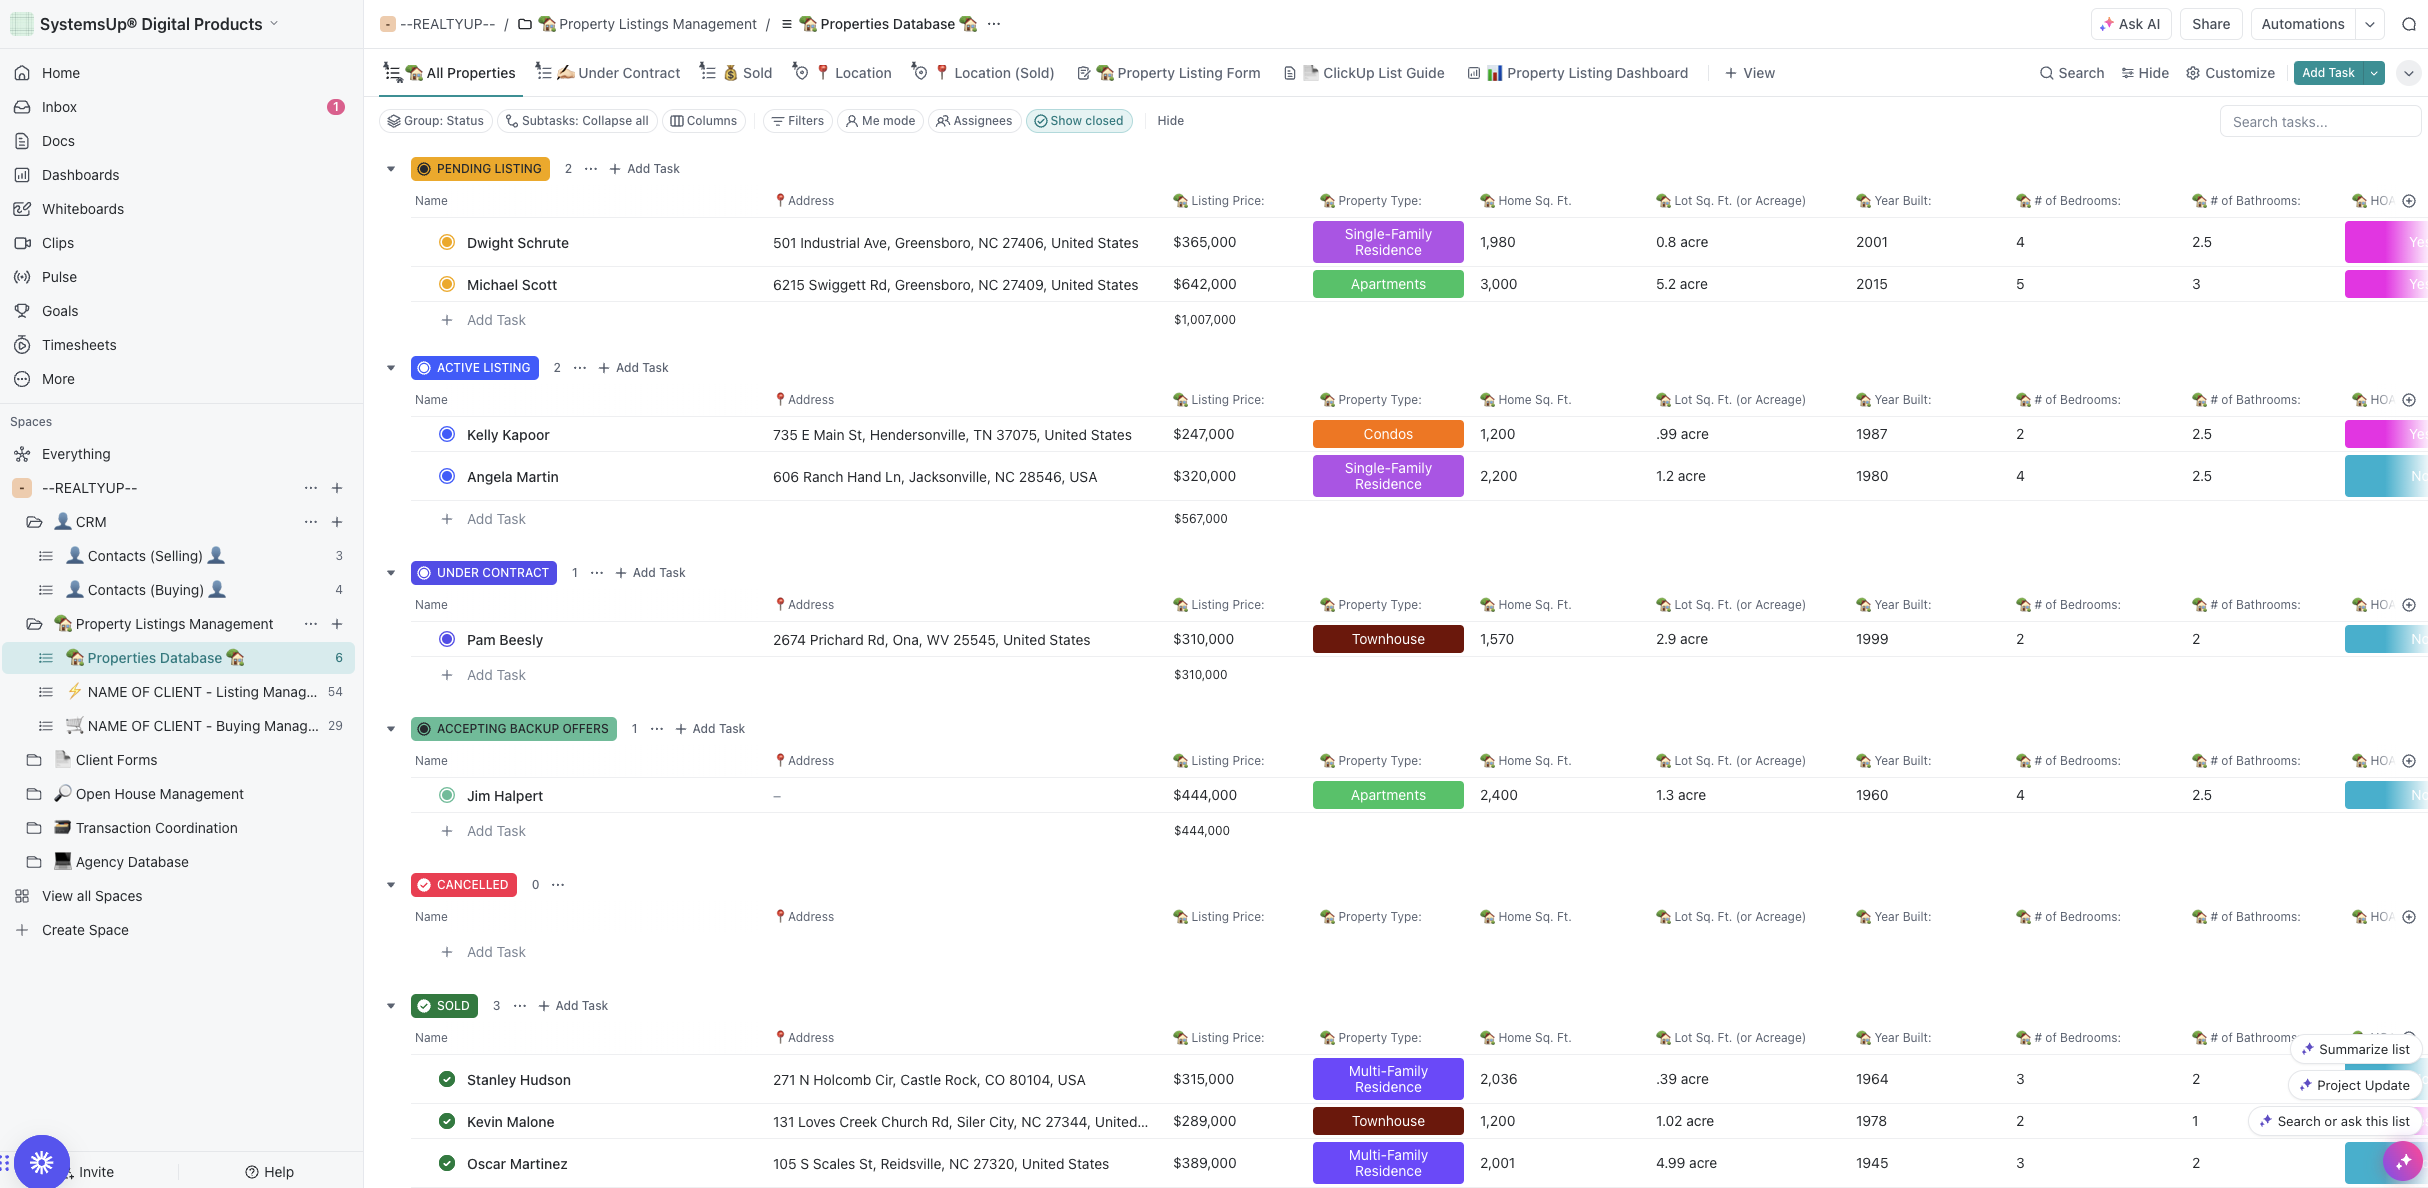Click into the Search tasks field
The image size is (2428, 1188).
tap(2318, 122)
